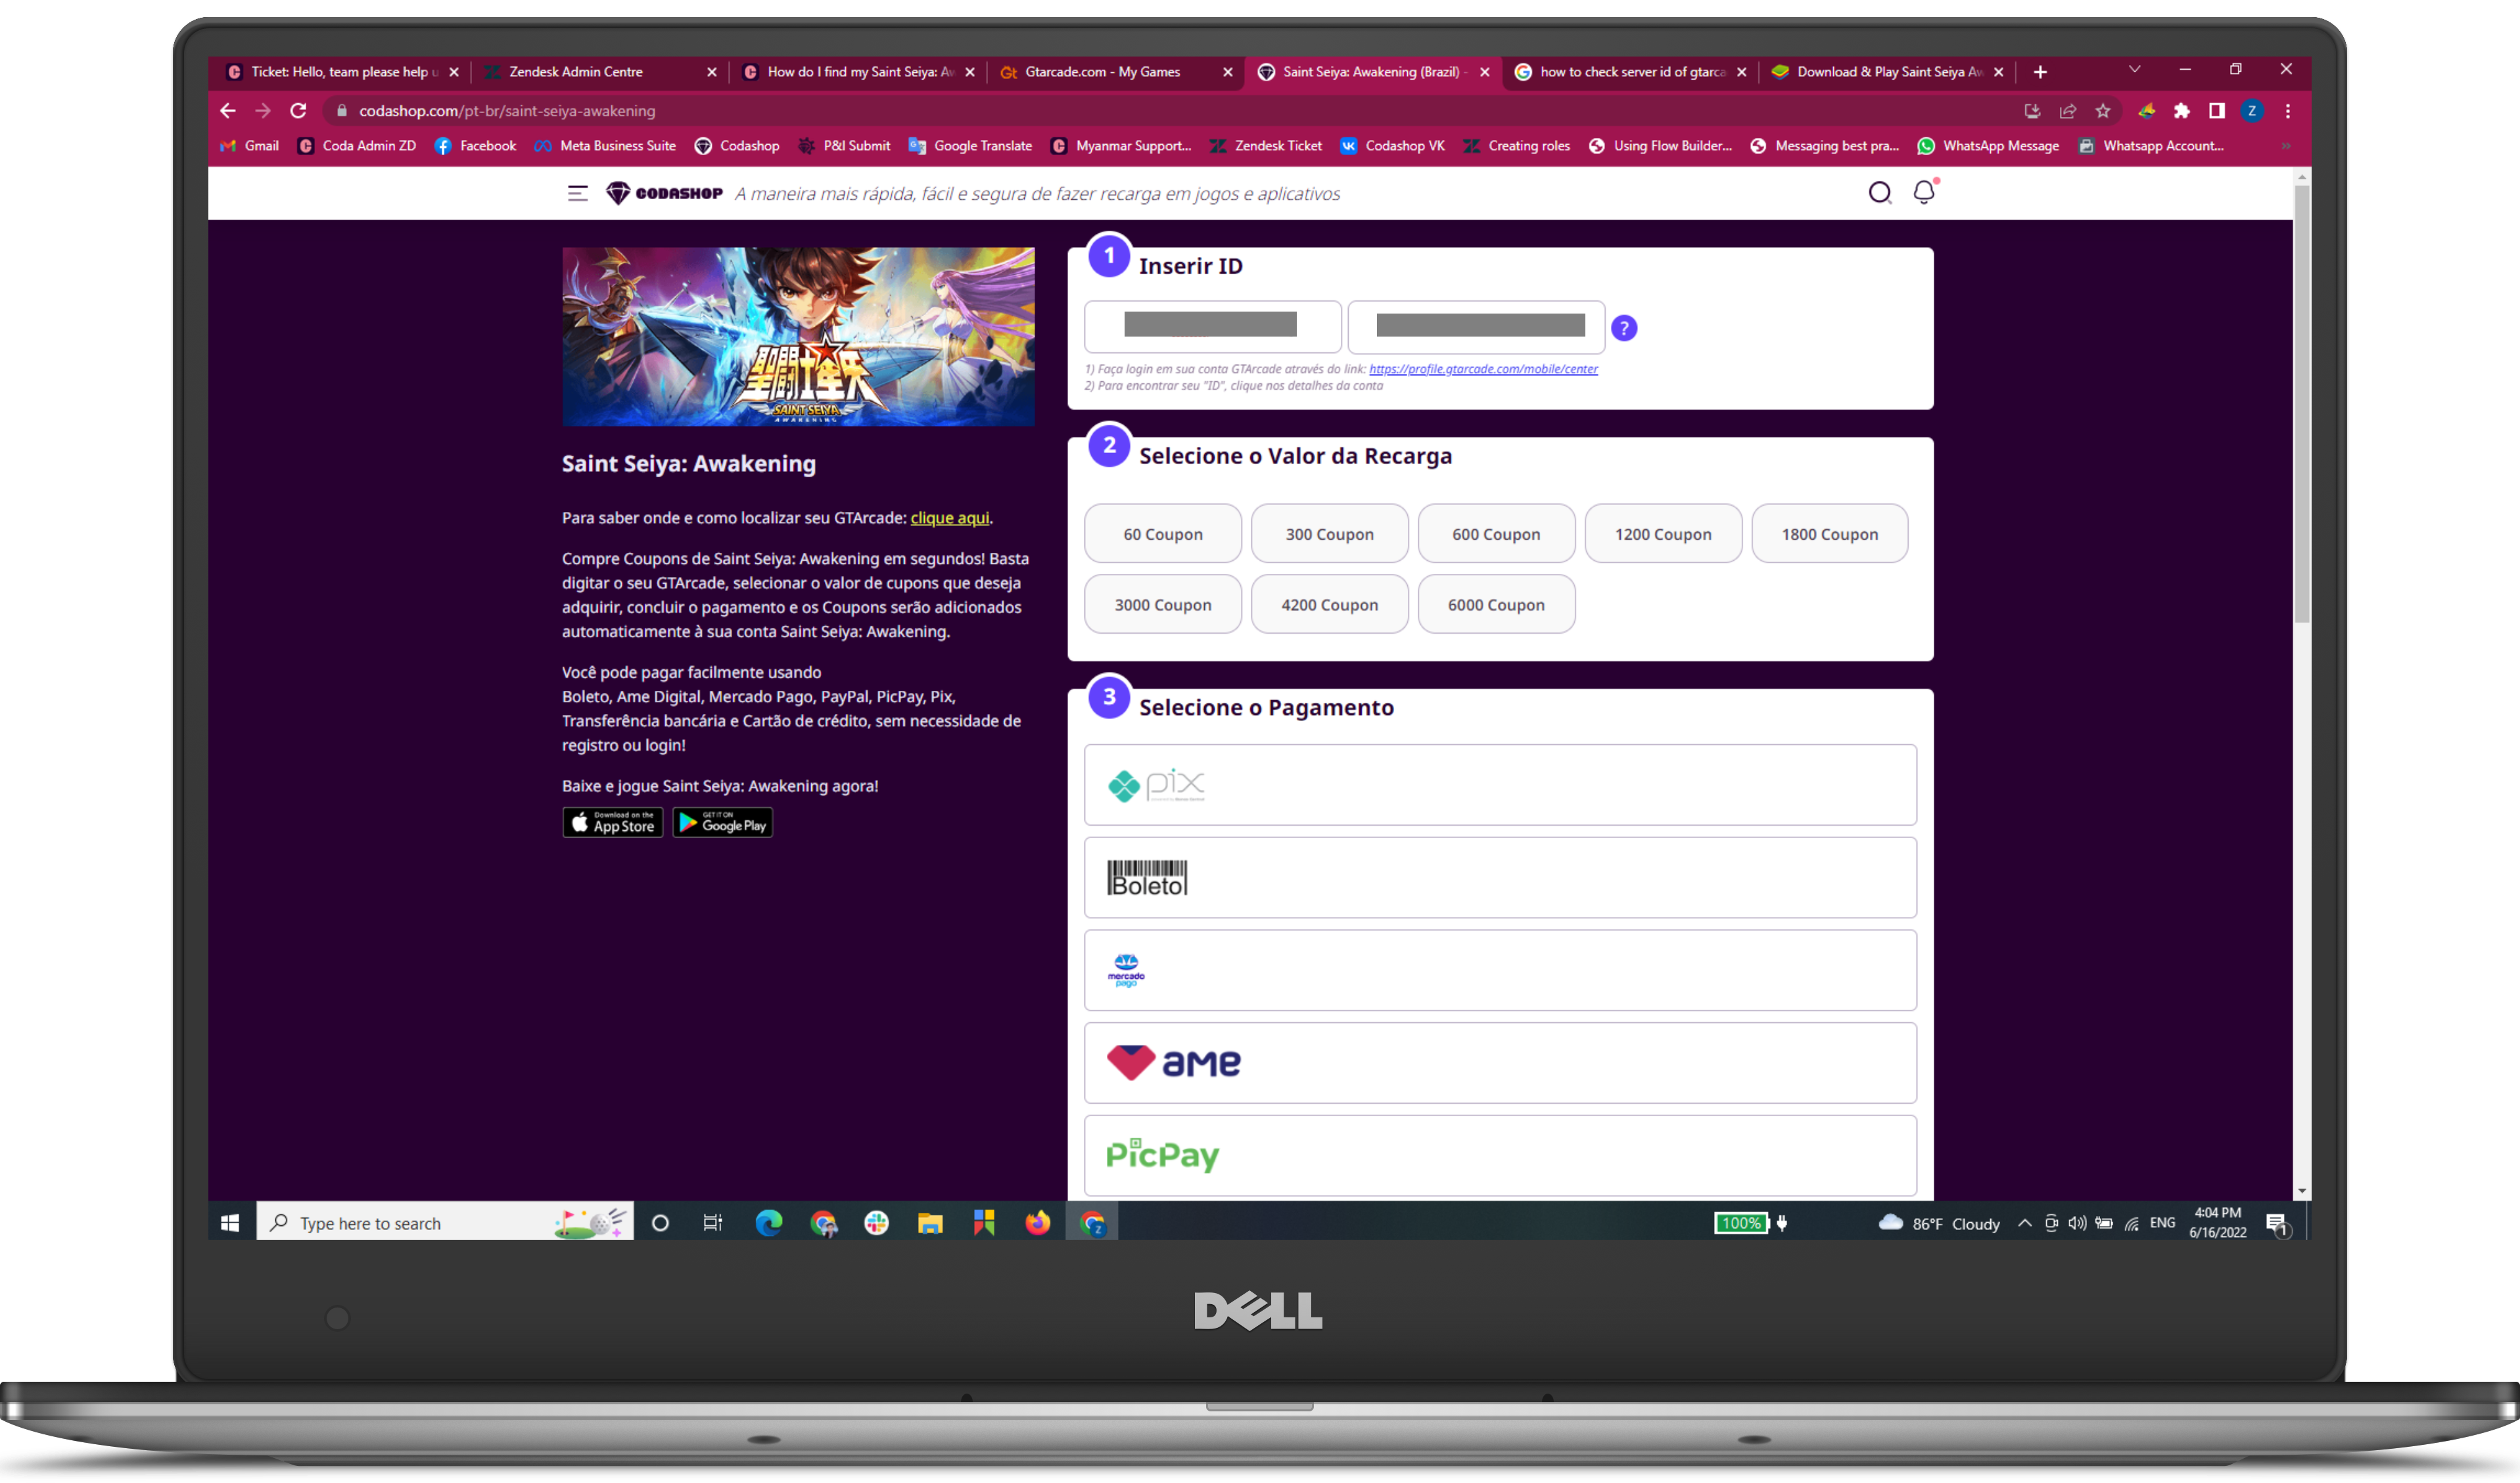
Task: Choose PicPay as payment method
Action: 1500,1155
